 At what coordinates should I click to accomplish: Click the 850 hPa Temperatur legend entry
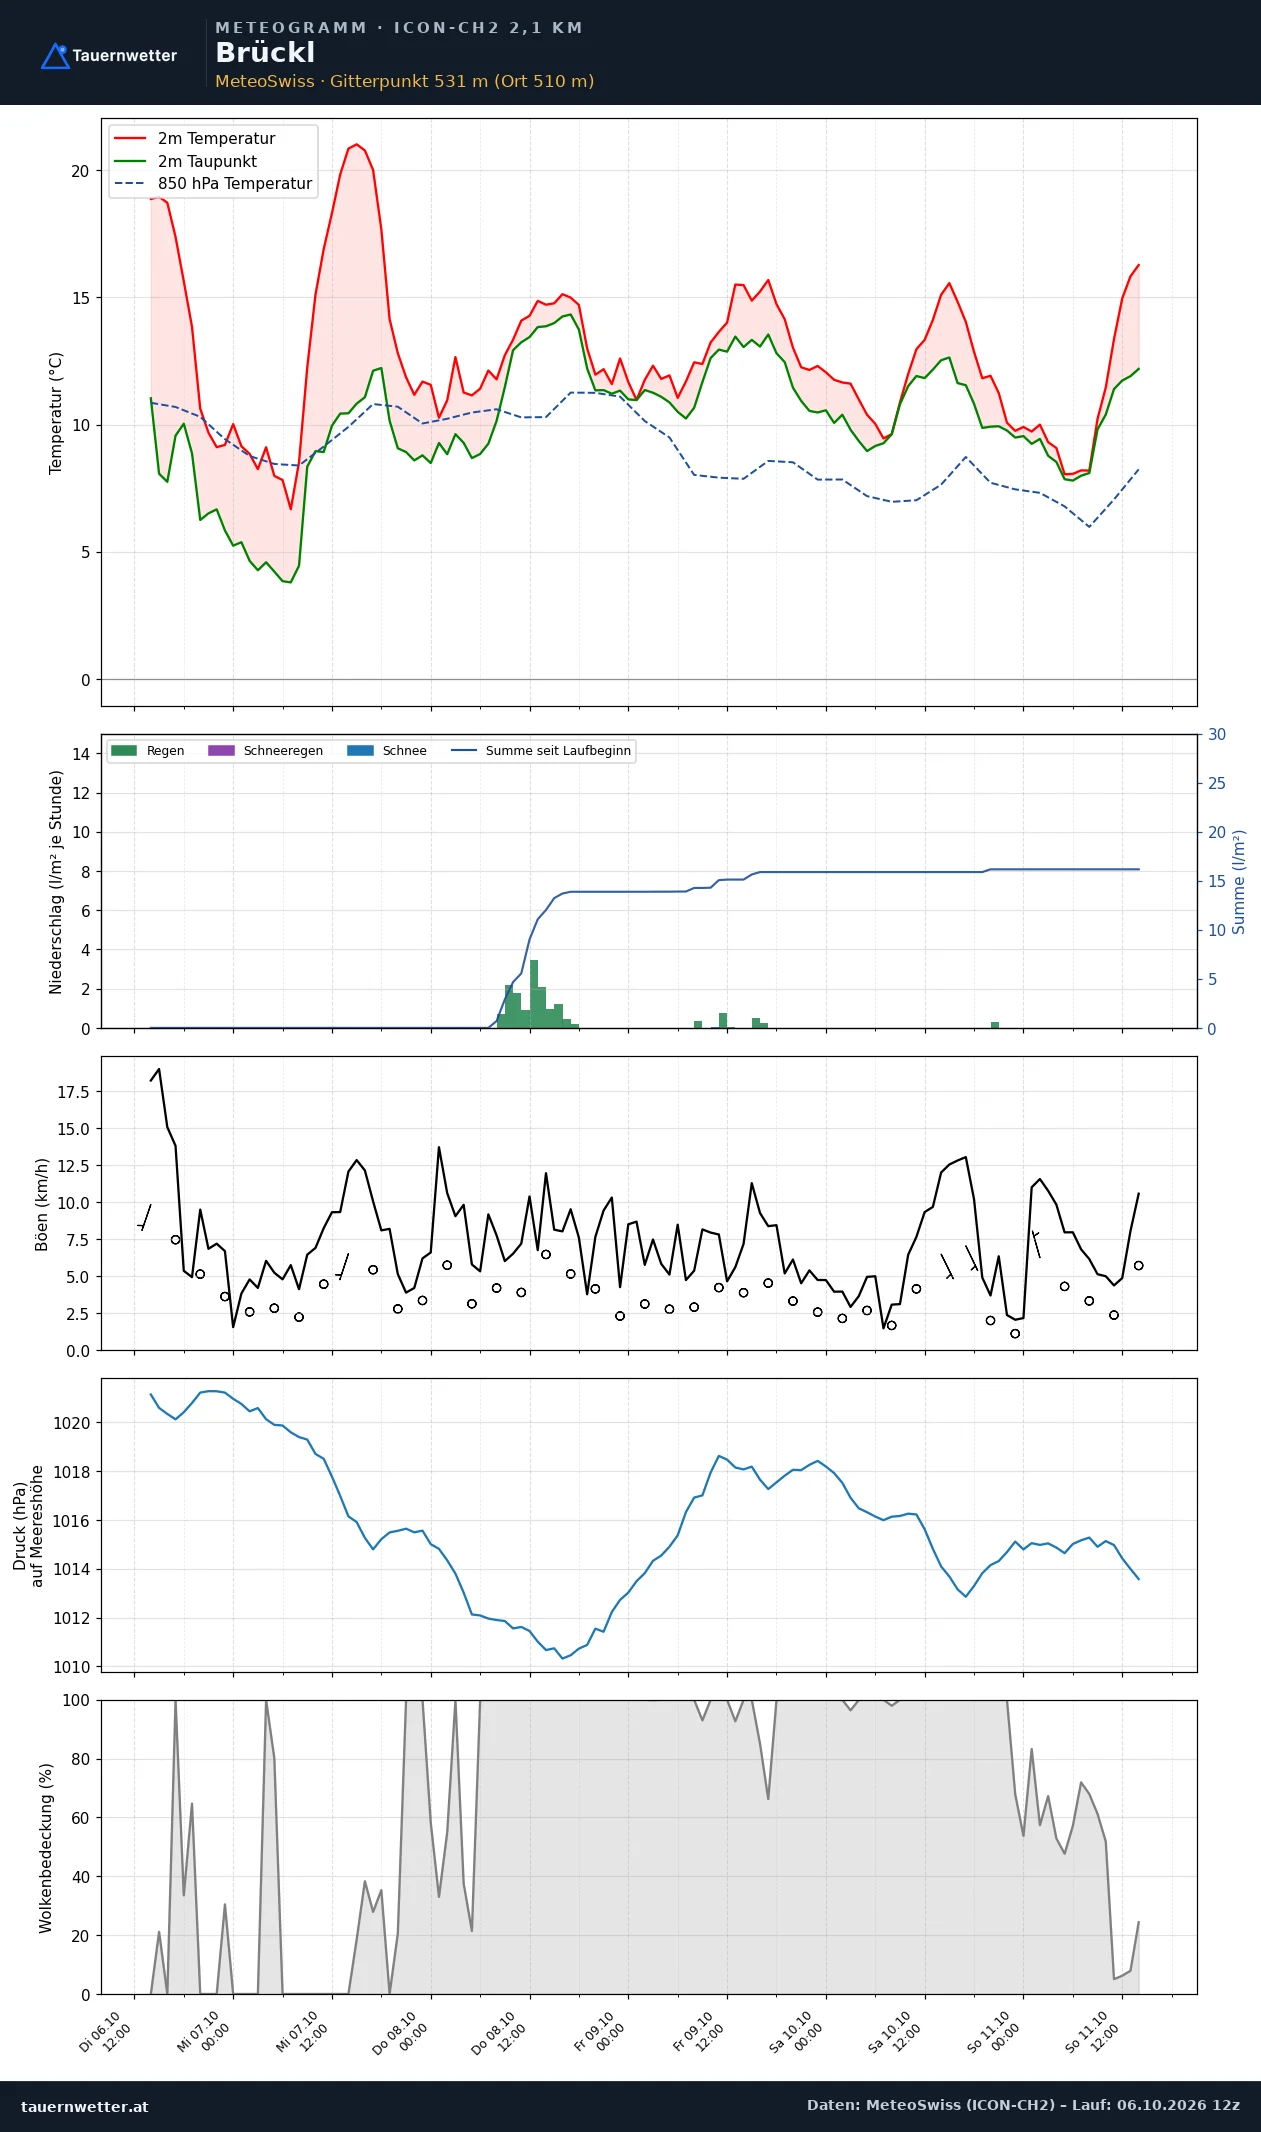point(235,184)
